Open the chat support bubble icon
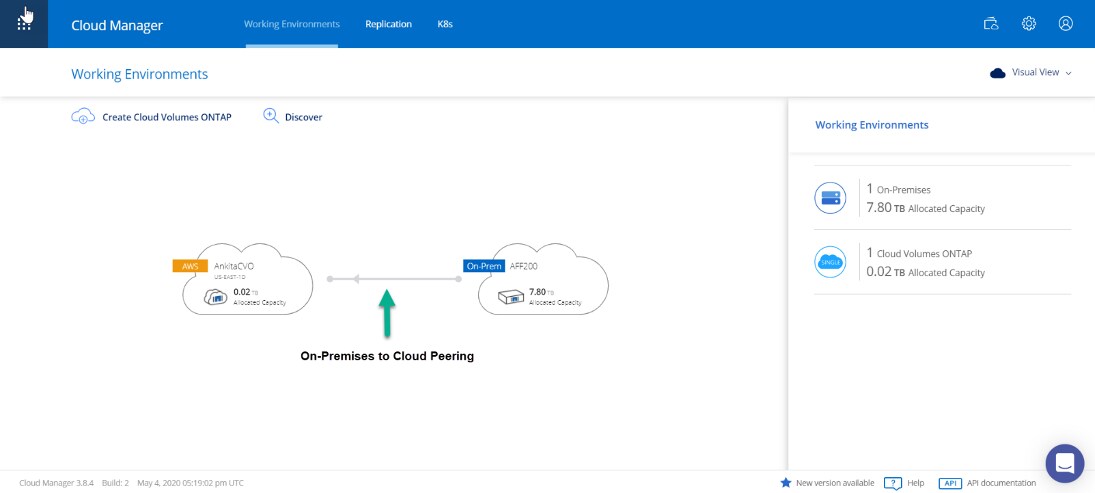 pyautogui.click(x=1064, y=464)
